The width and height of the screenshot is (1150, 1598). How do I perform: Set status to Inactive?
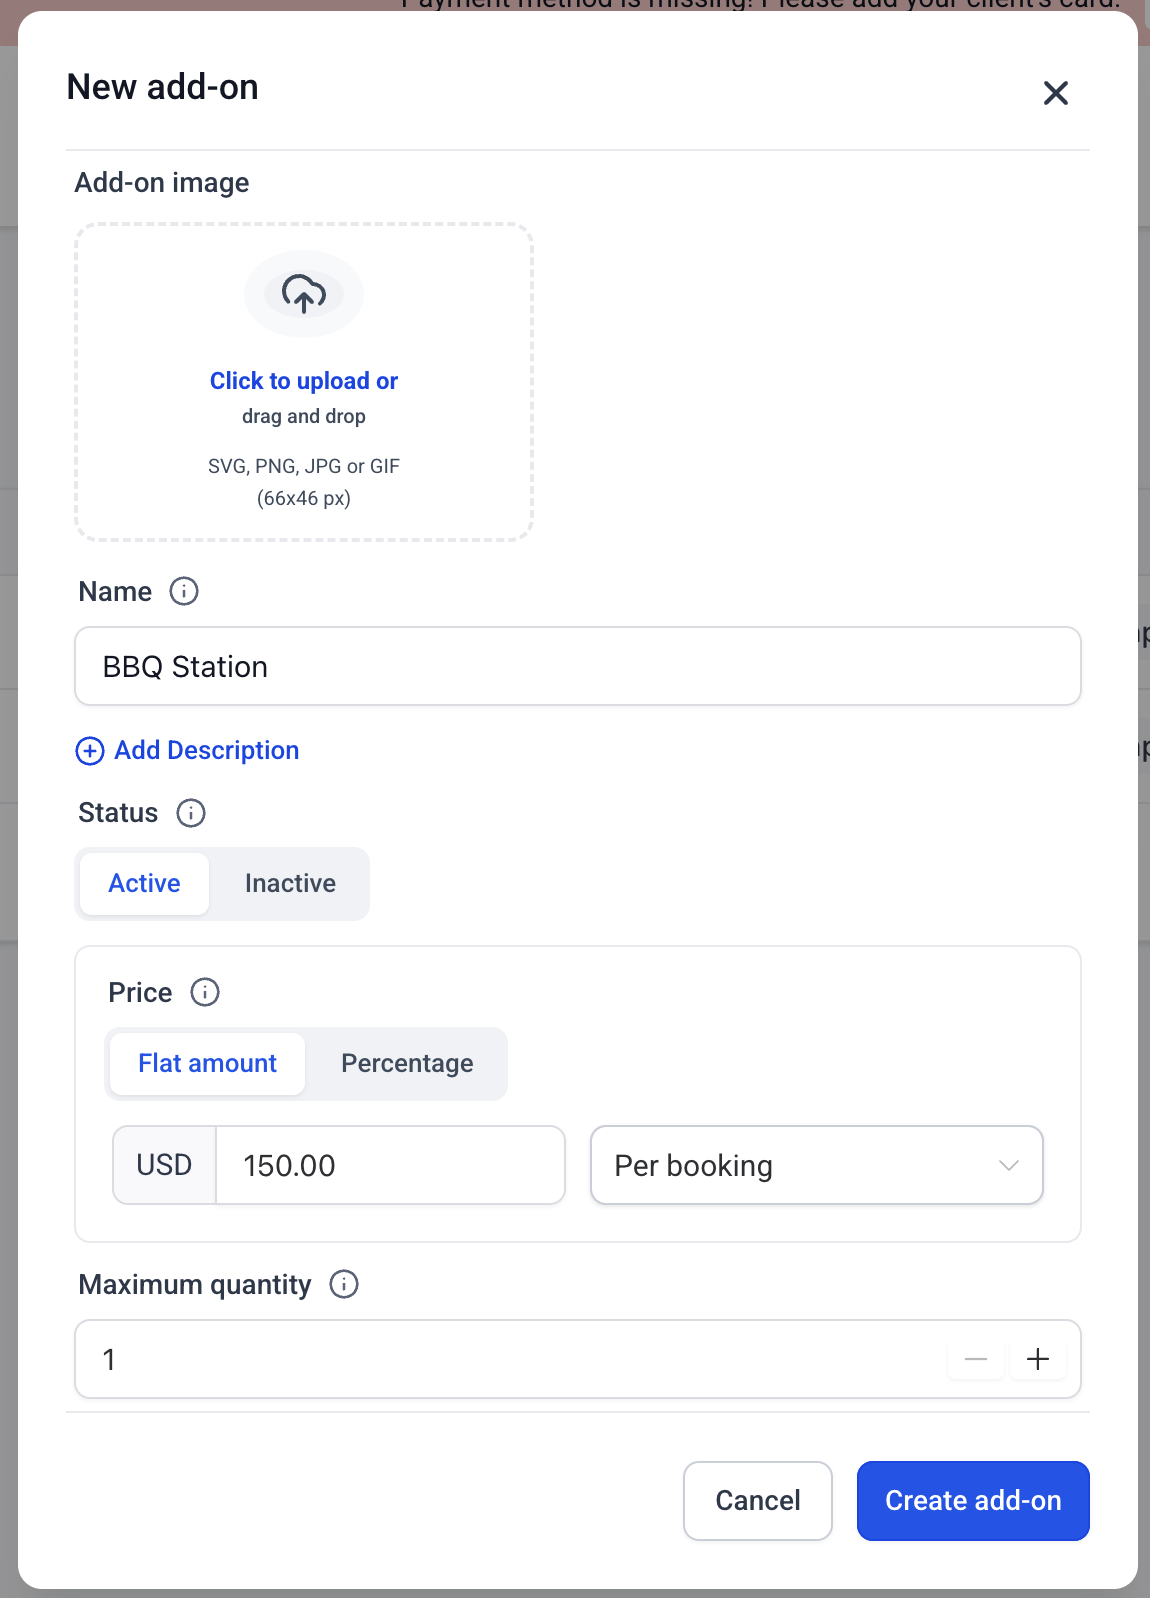[290, 884]
